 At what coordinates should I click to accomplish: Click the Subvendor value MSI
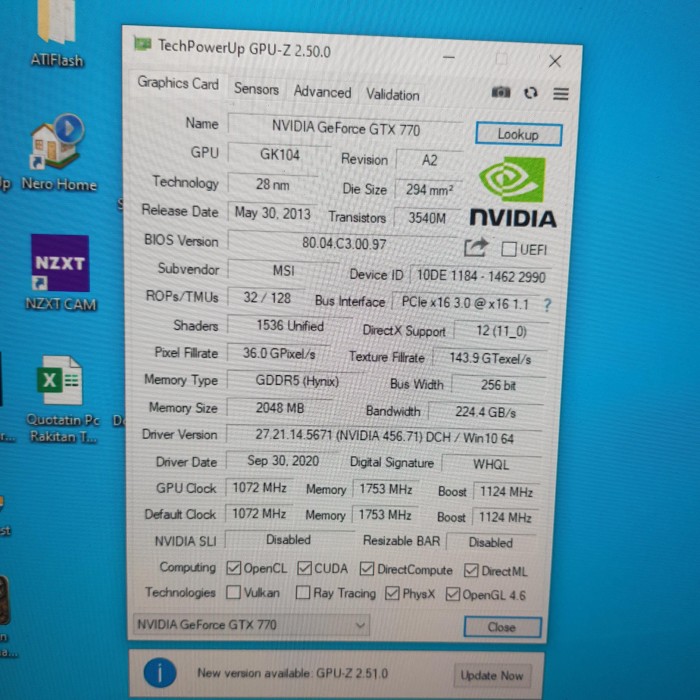point(284,270)
